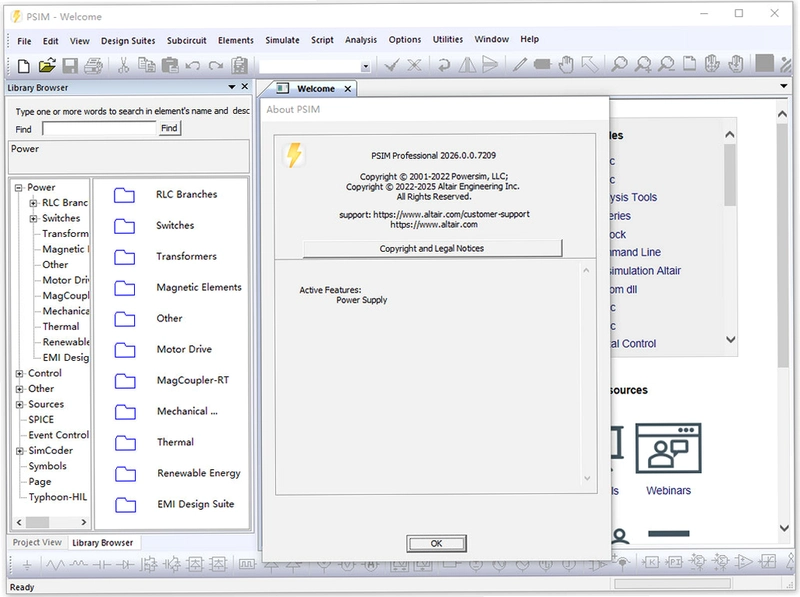Click the Save diskette icon in the toolbar
Image resolution: width=800 pixels, height=597 pixels.
click(70, 66)
